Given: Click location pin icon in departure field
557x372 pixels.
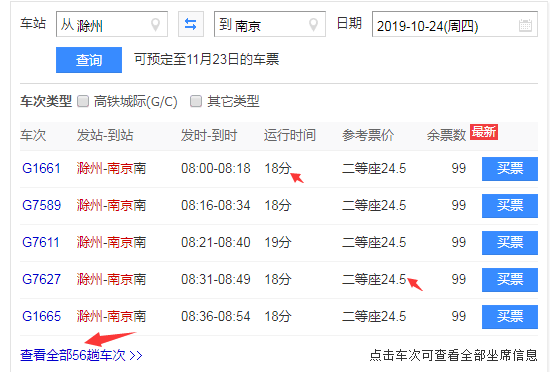Looking at the screenshot, I should pos(155,25).
